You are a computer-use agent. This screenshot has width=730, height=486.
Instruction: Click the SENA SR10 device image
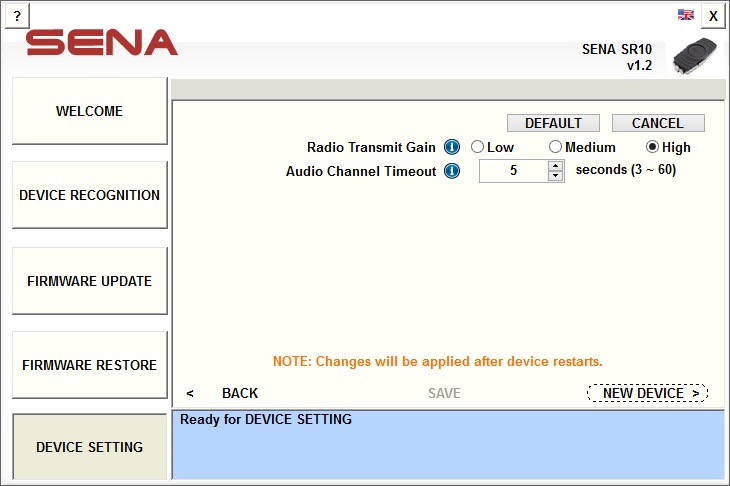[695, 56]
